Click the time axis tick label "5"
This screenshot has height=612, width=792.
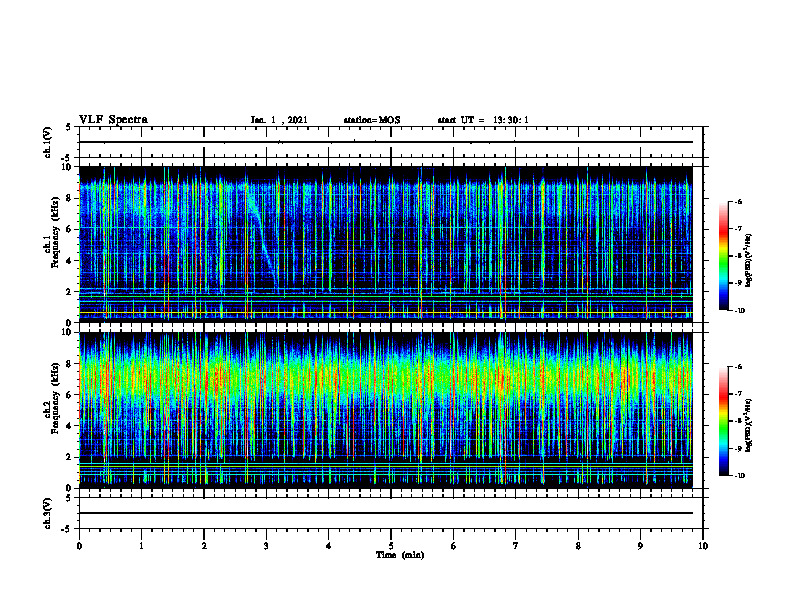[x=391, y=546]
